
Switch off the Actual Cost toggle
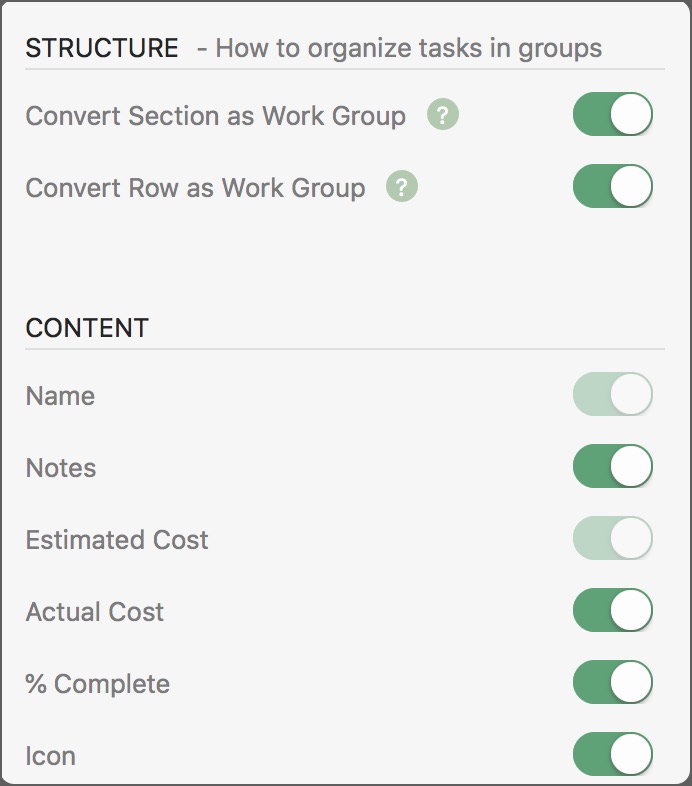(x=612, y=611)
